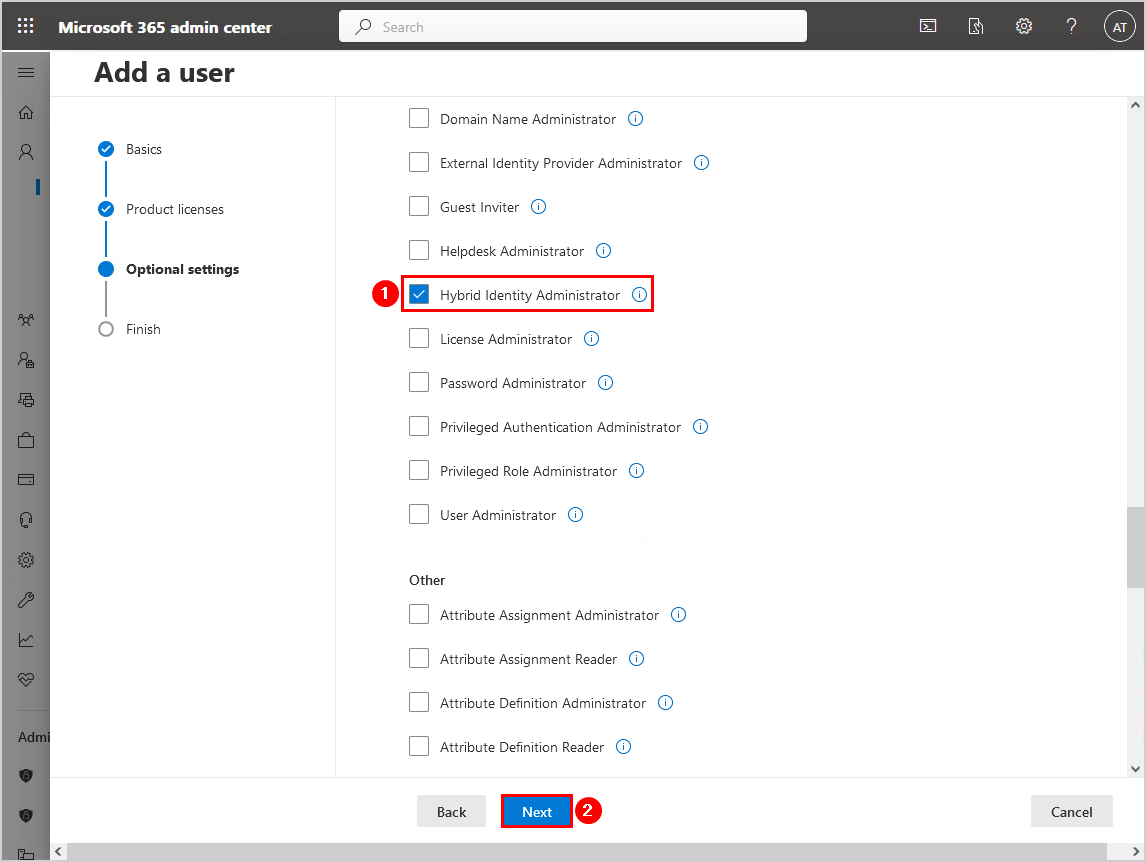This screenshot has width=1146, height=862.
Task: Expand the navigation hamburger menu
Action: [x=26, y=73]
